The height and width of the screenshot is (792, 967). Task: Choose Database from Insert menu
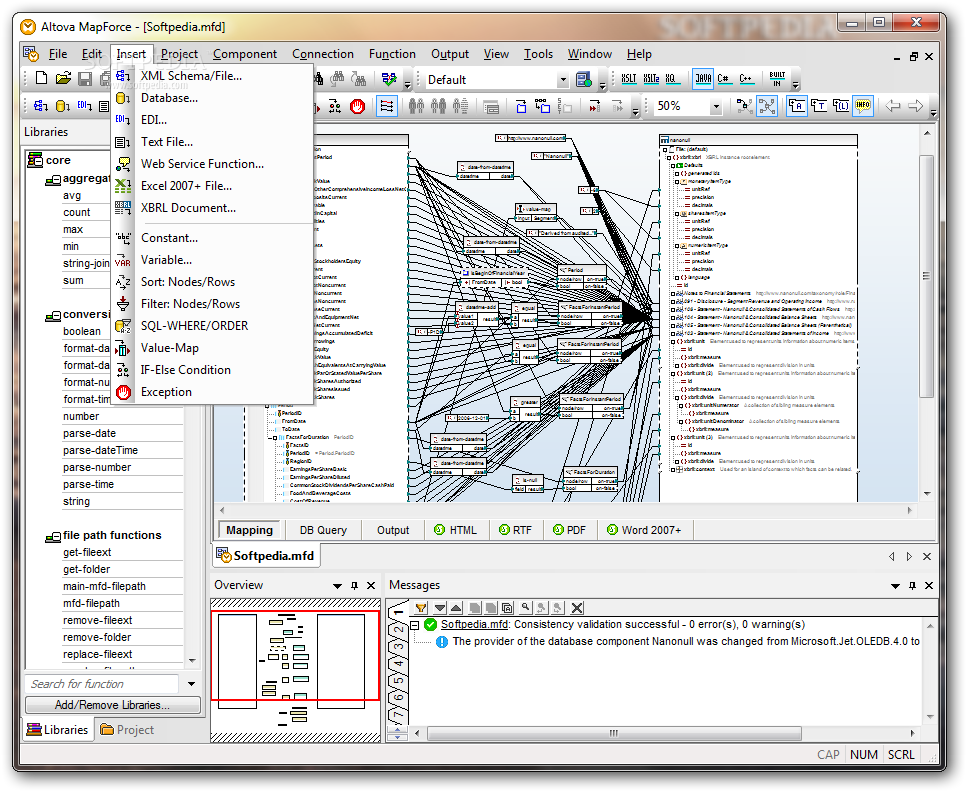click(213, 98)
